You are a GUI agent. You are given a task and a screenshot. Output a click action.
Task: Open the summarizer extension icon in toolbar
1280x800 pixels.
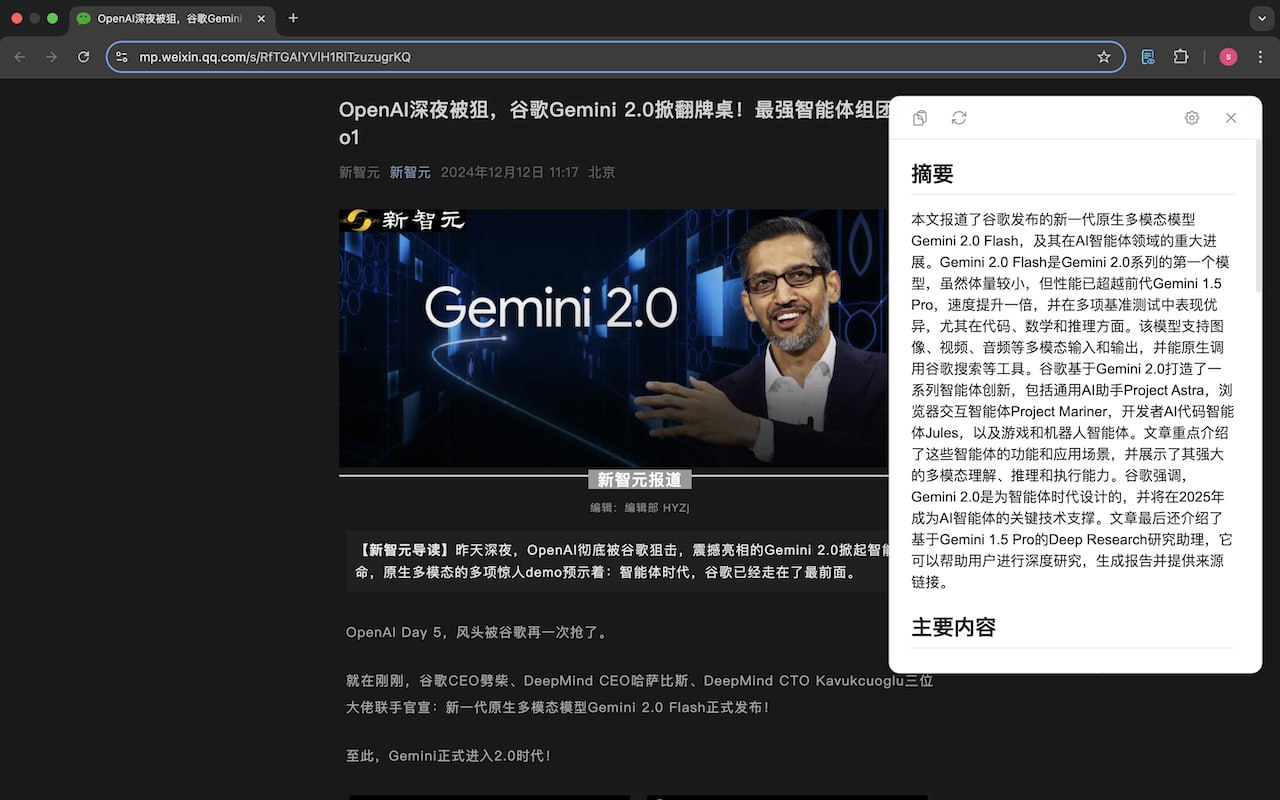pyautogui.click(x=1148, y=57)
